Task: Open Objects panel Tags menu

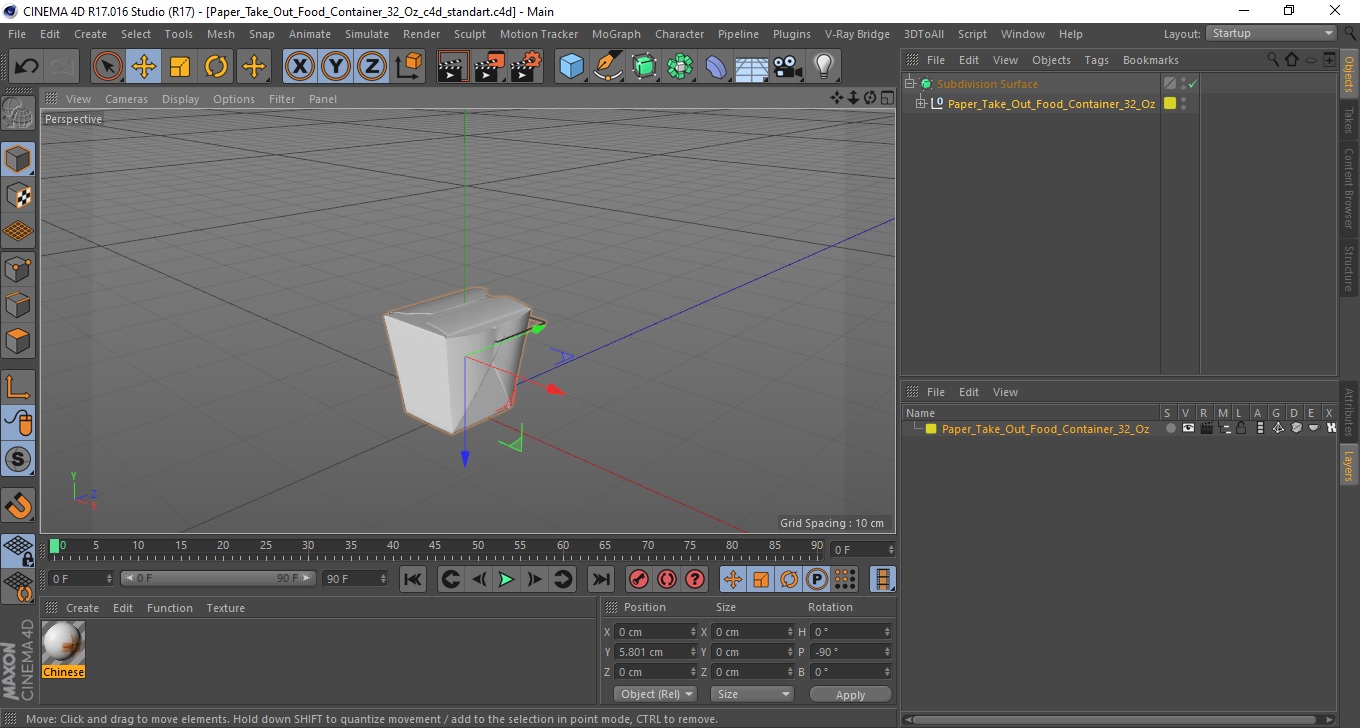Action: 1096,60
